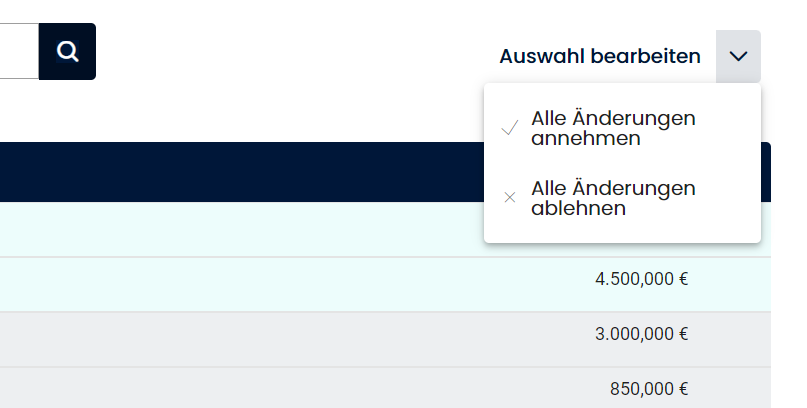Screen dimensions: 807x408
Task: Focus the search text field
Action: point(18,51)
